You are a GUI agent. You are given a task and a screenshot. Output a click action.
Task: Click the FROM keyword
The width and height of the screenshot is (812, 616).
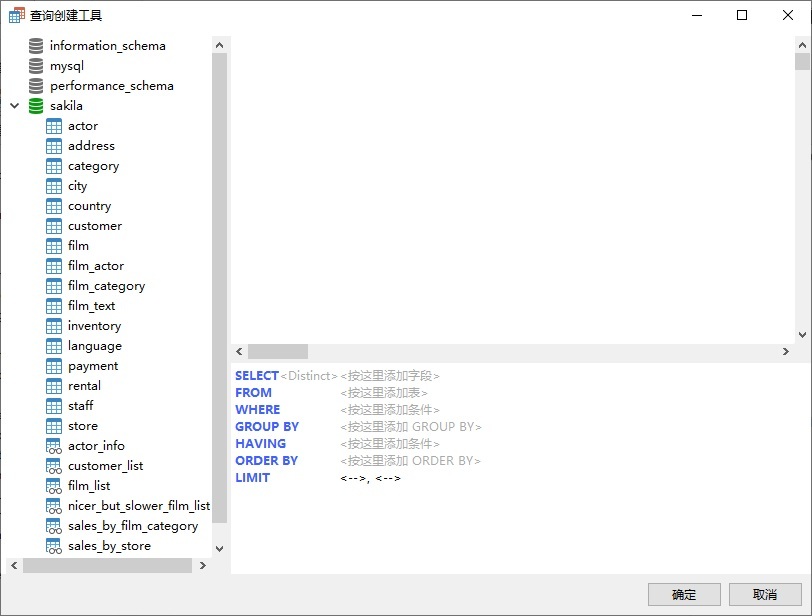click(253, 393)
